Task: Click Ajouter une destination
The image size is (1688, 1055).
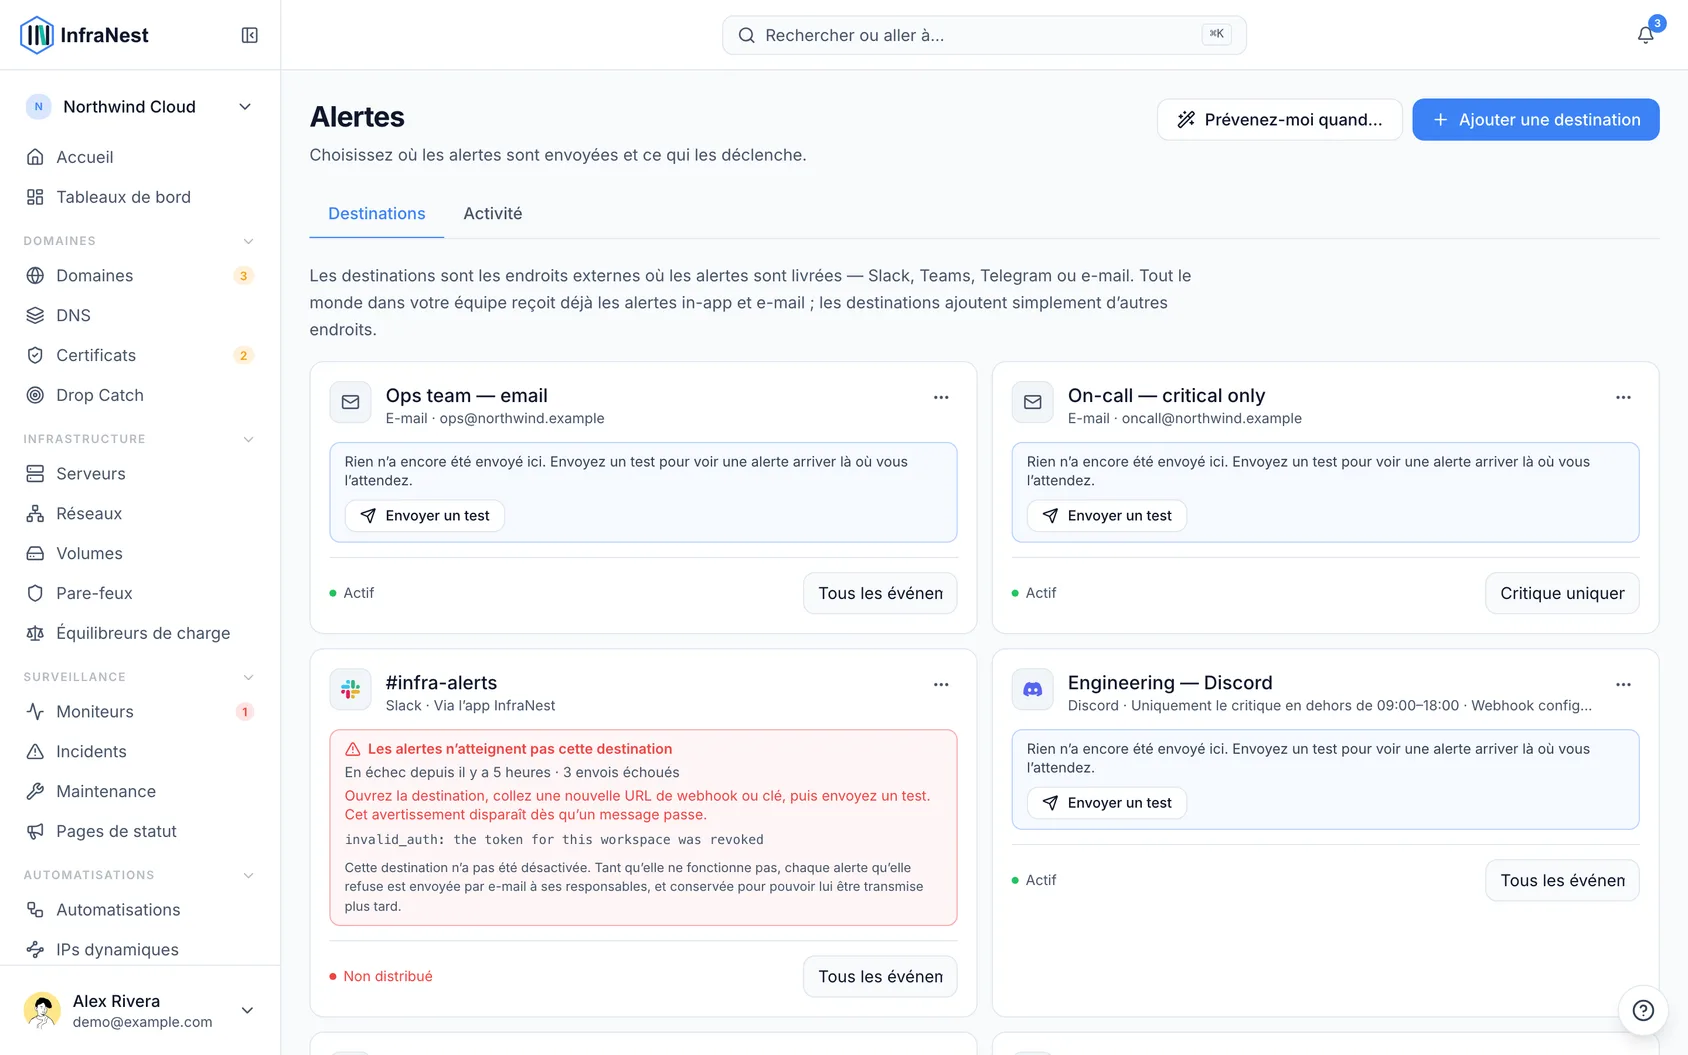Action: point(1536,119)
